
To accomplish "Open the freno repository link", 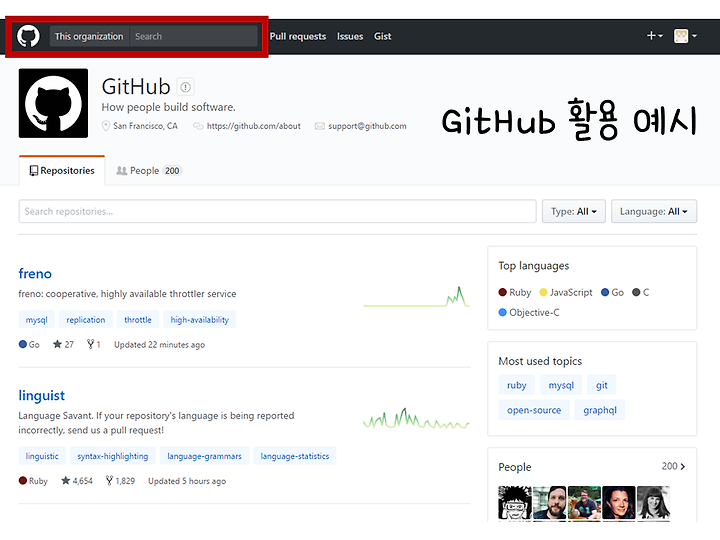I will (35, 274).
